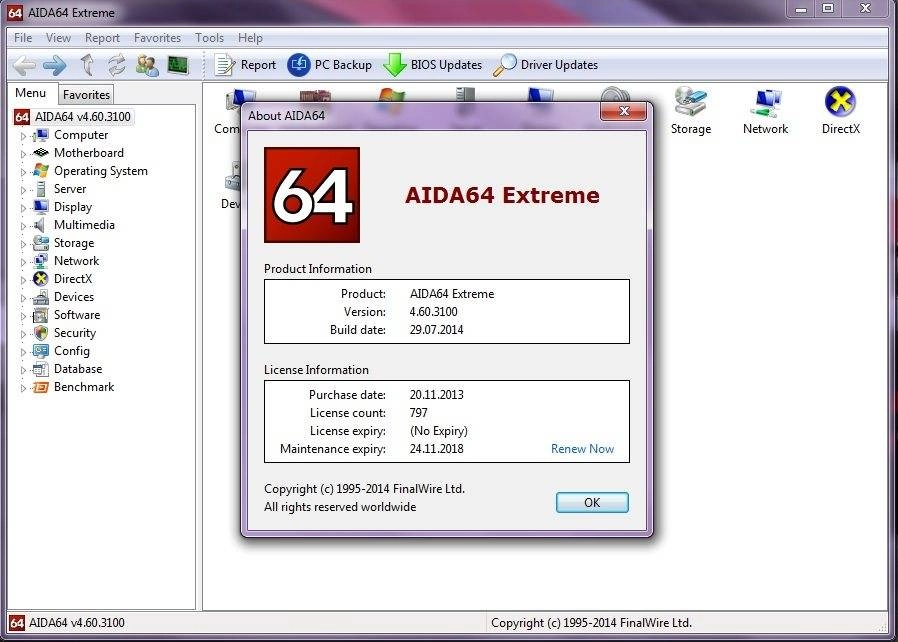The height and width of the screenshot is (642, 898).
Task: Click the status bar FinalWire copyright text
Action: (591, 623)
